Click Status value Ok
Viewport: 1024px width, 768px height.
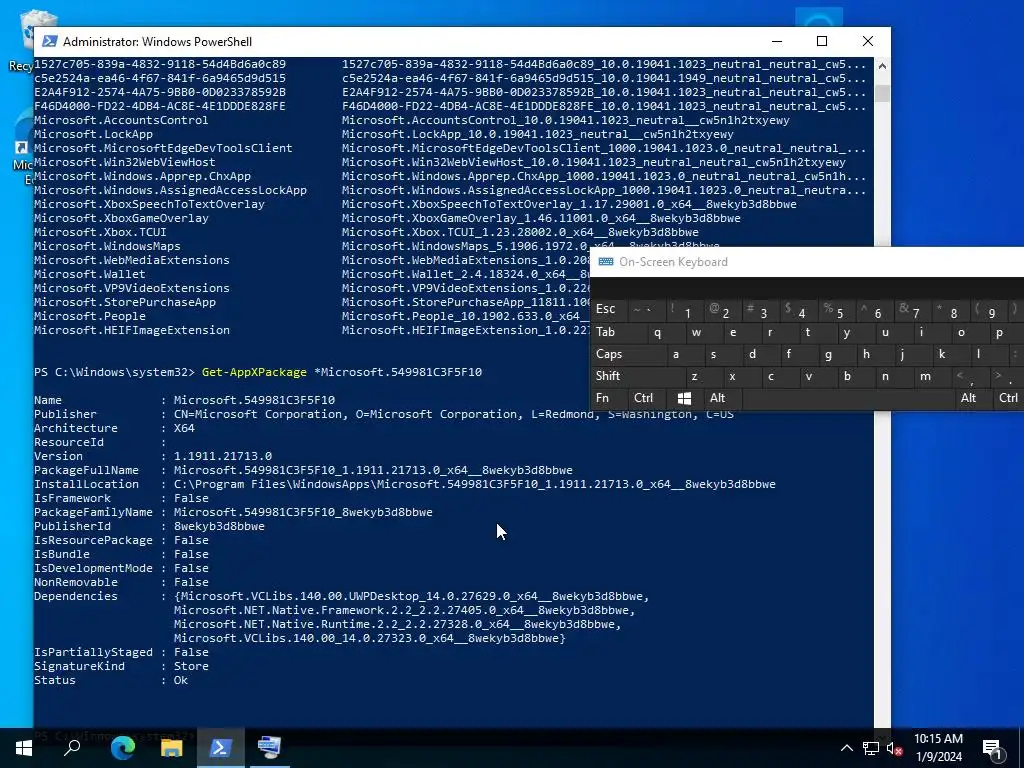coord(181,680)
